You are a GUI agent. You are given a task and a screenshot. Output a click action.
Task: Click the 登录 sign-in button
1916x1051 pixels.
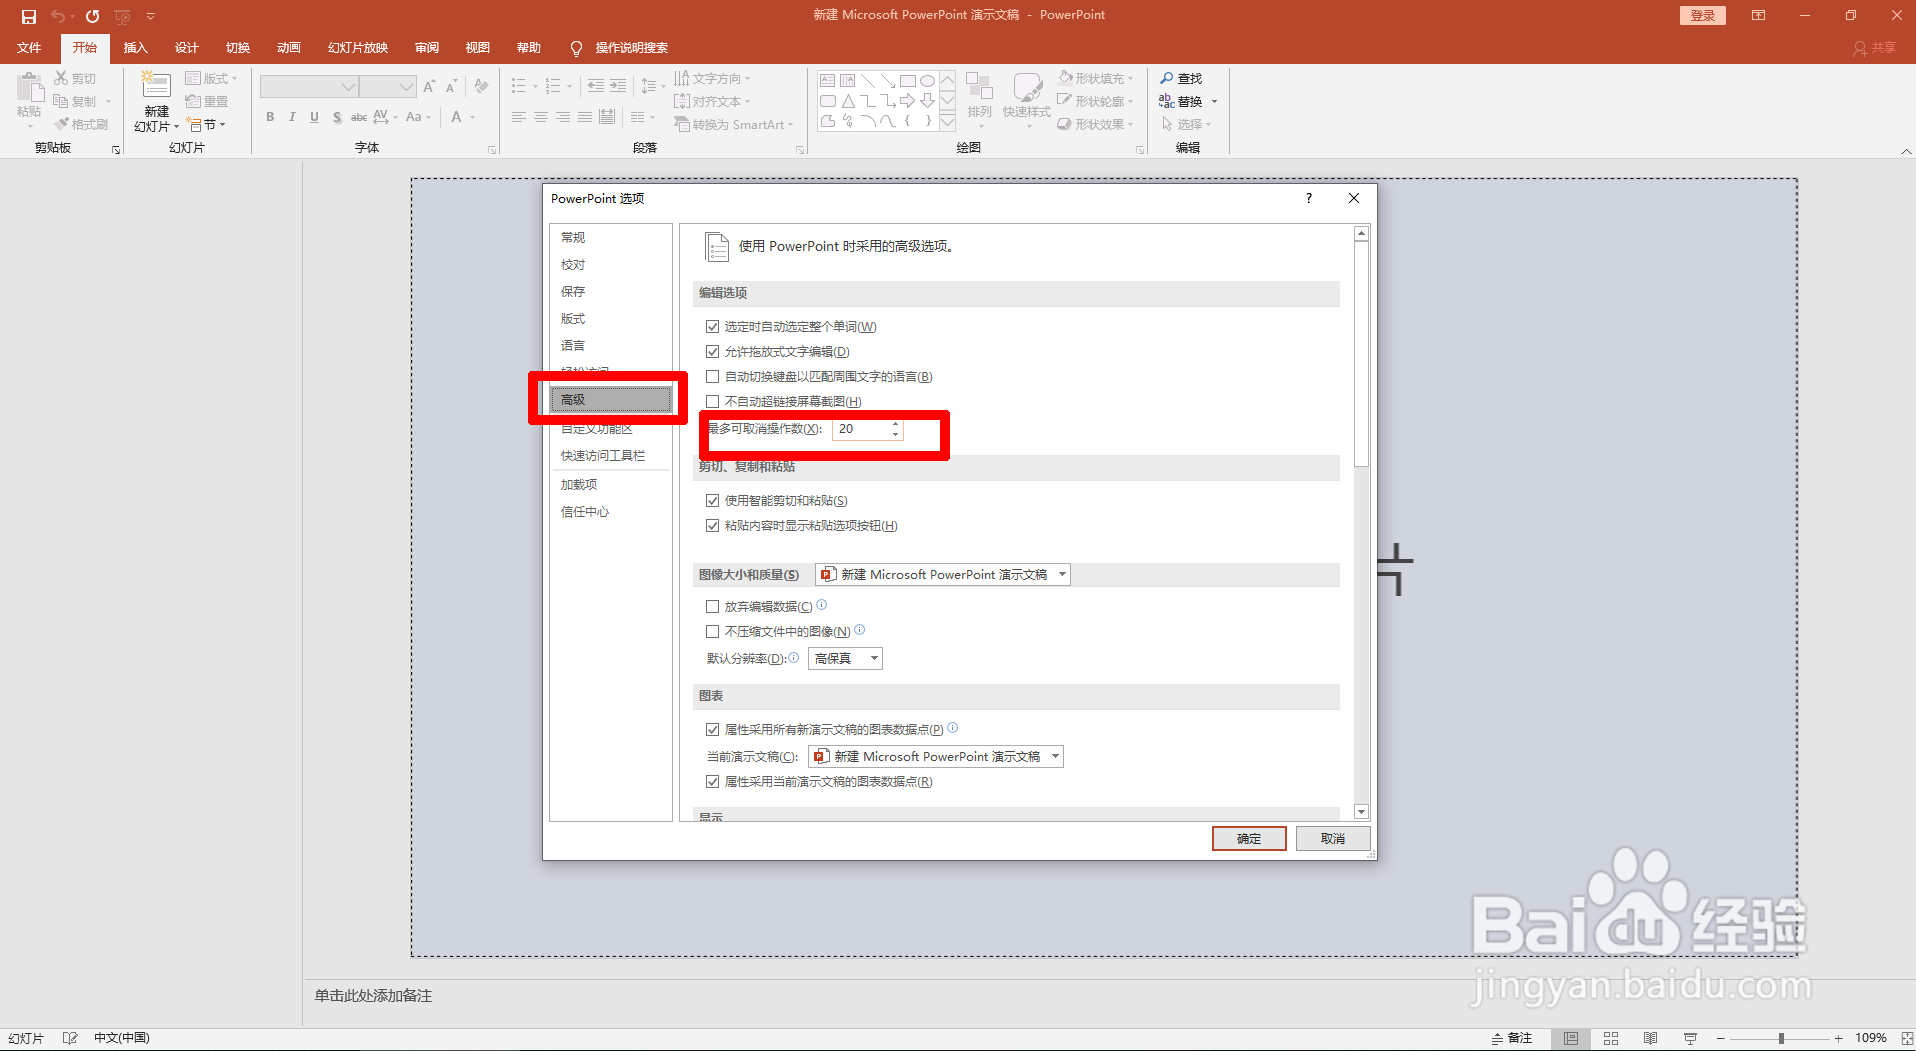1703,15
